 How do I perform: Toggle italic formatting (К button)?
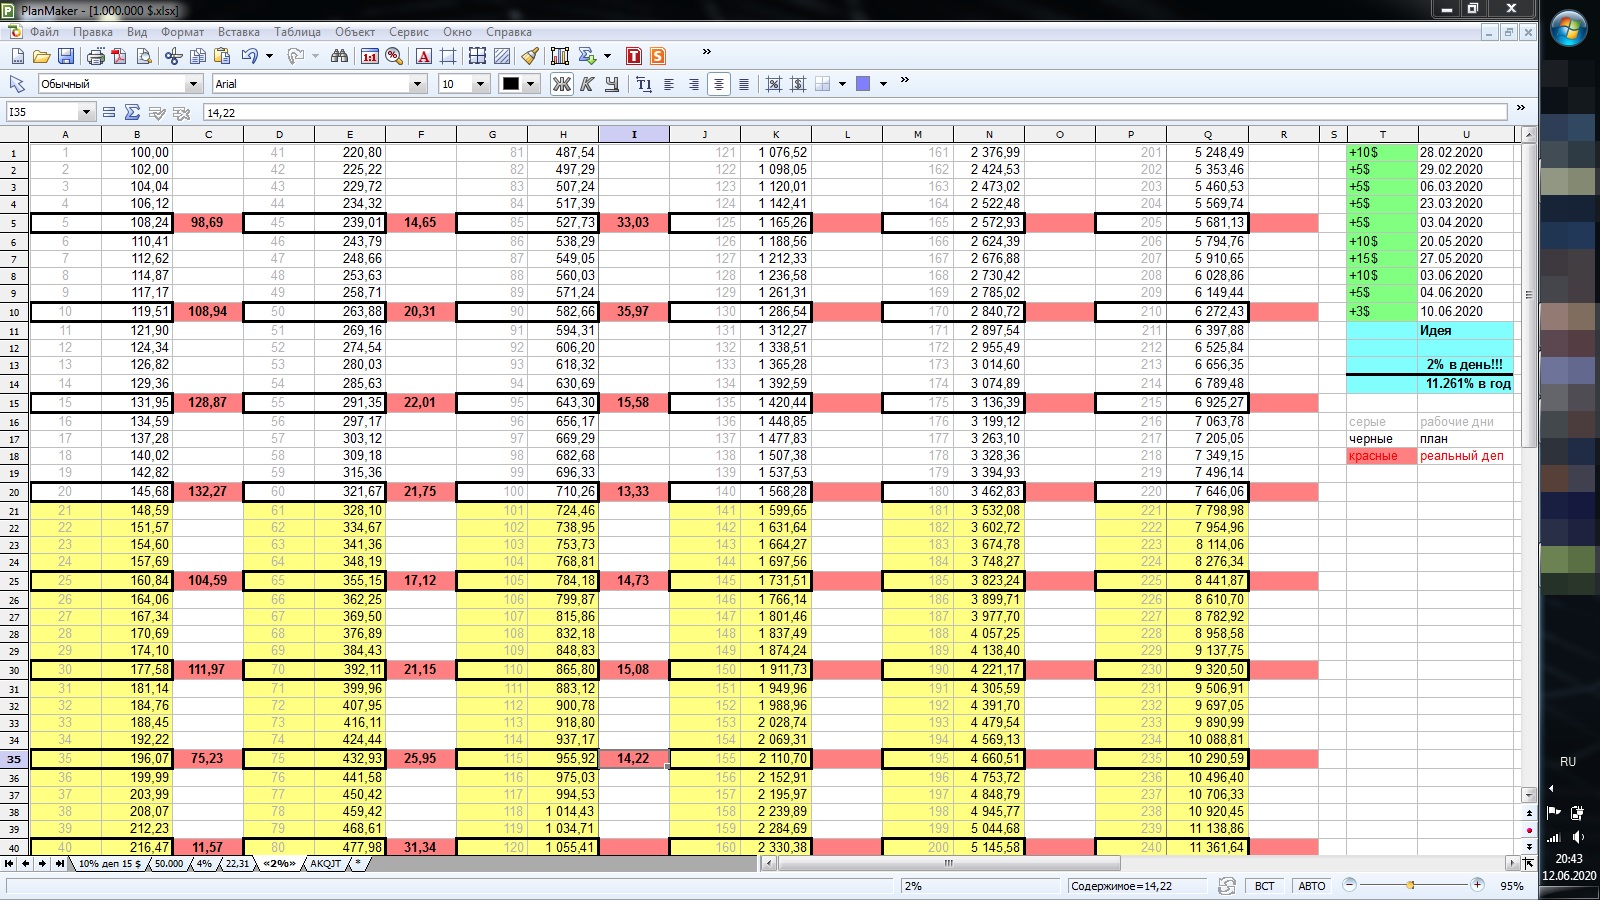(587, 84)
